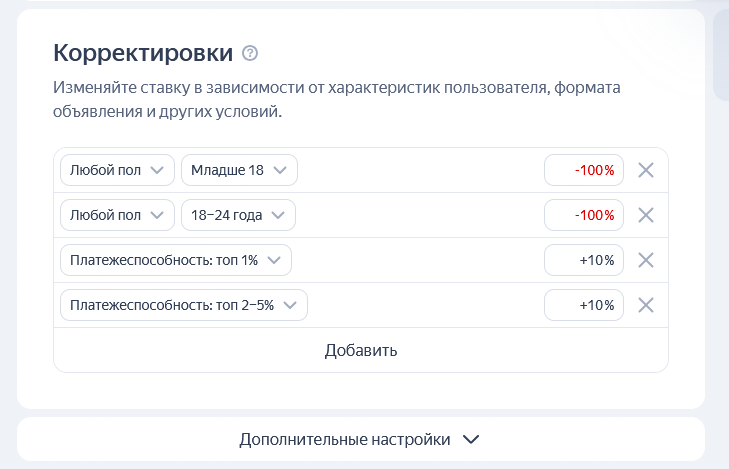Click the help icon beside Корректировки heading
729x469 pixels.
click(x=250, y=53)
